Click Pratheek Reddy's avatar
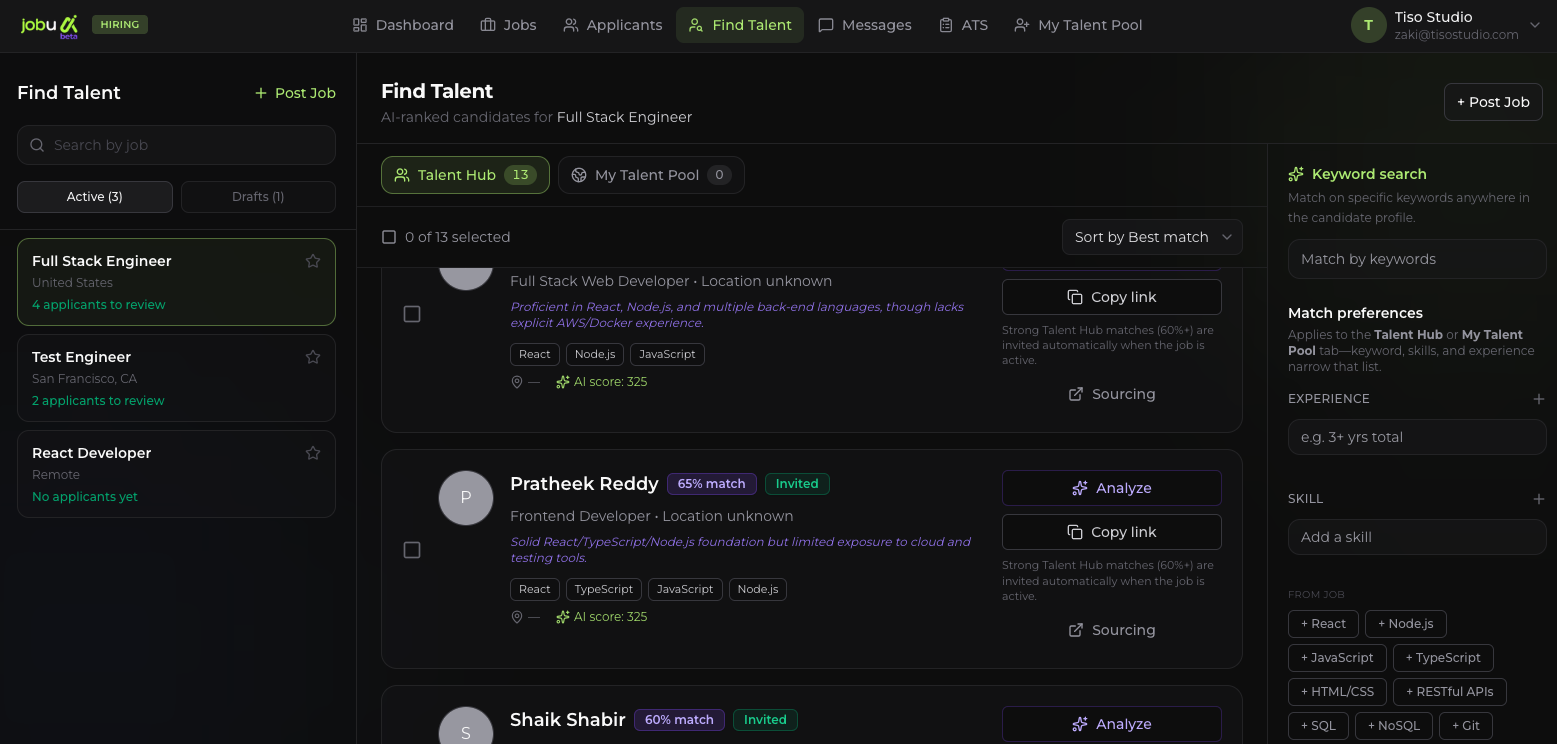The image size is (1557, 744). pos(466,498)
